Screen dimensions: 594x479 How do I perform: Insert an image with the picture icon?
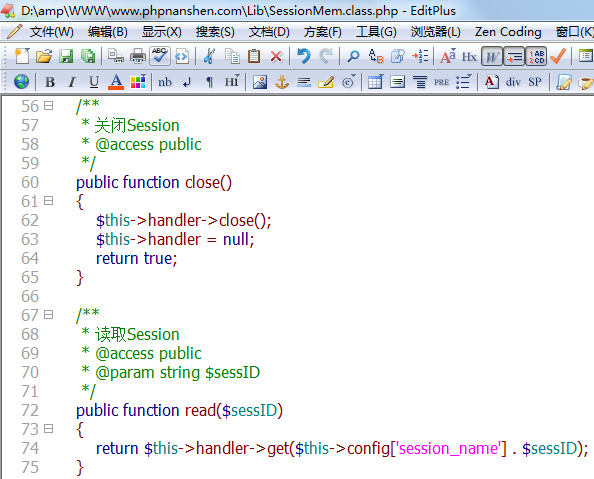point(260,82)
